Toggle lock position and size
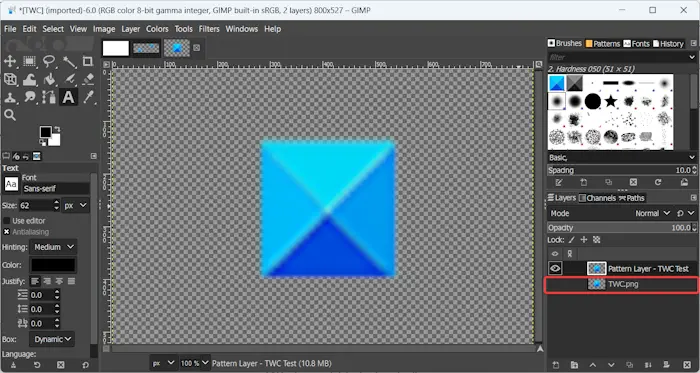700x373 pixels. click(x=583, y=240)
